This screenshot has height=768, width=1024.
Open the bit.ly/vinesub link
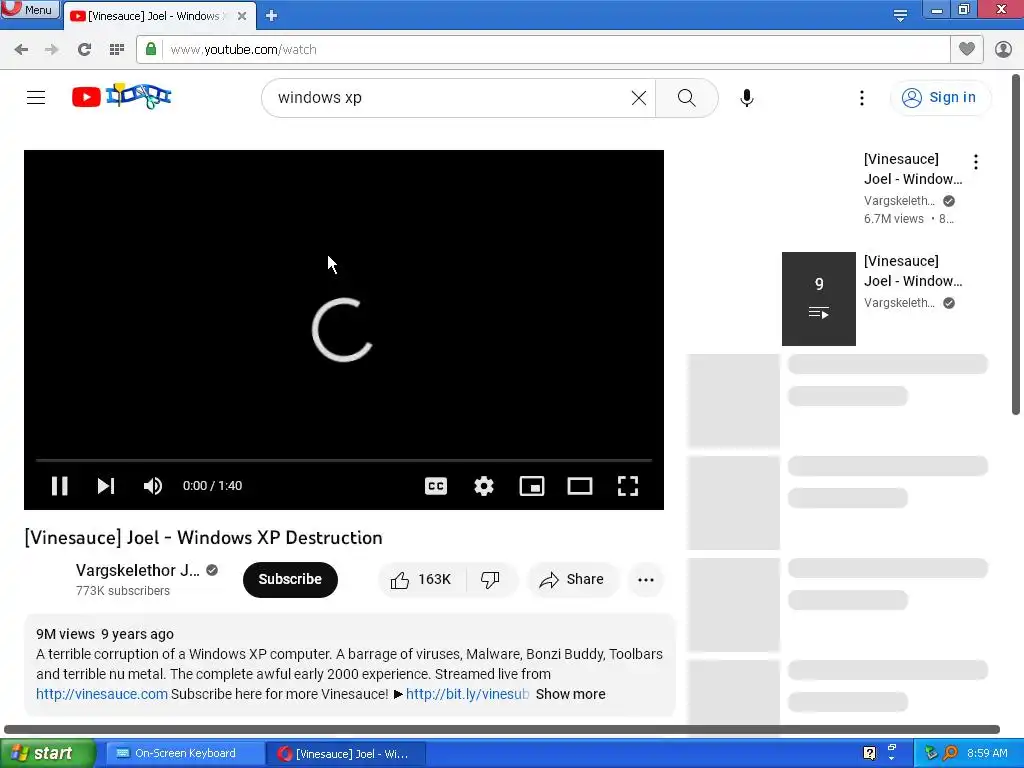[468, 694]
